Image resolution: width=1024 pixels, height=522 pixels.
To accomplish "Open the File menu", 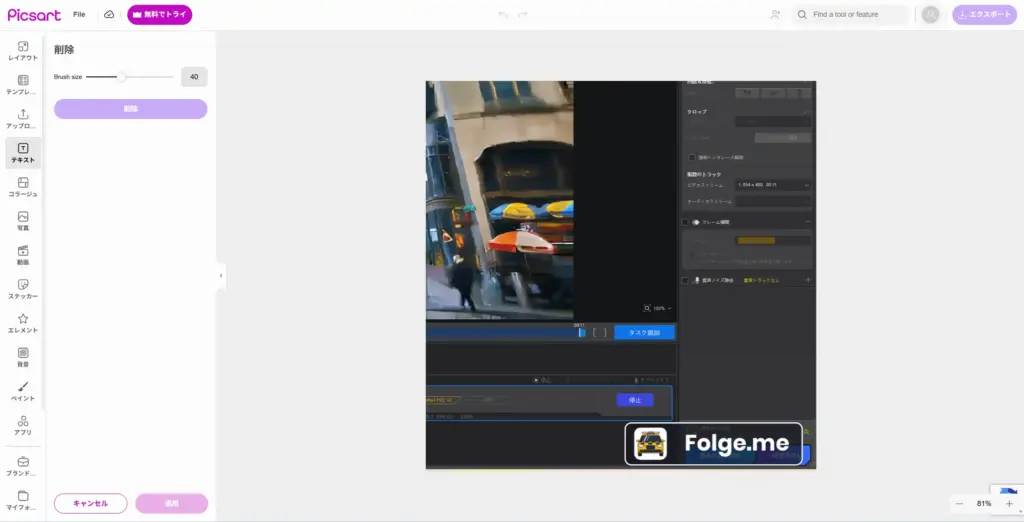I will click(79, 14).
